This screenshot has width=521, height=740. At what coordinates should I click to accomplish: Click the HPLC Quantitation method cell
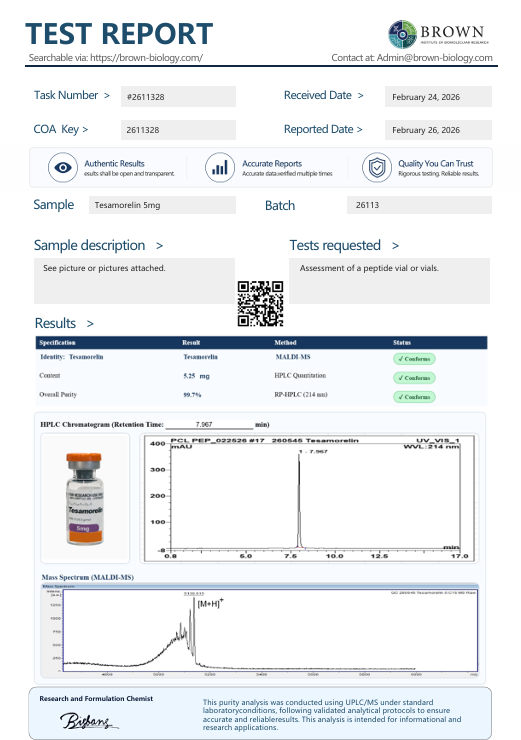(x=300, y=376)
